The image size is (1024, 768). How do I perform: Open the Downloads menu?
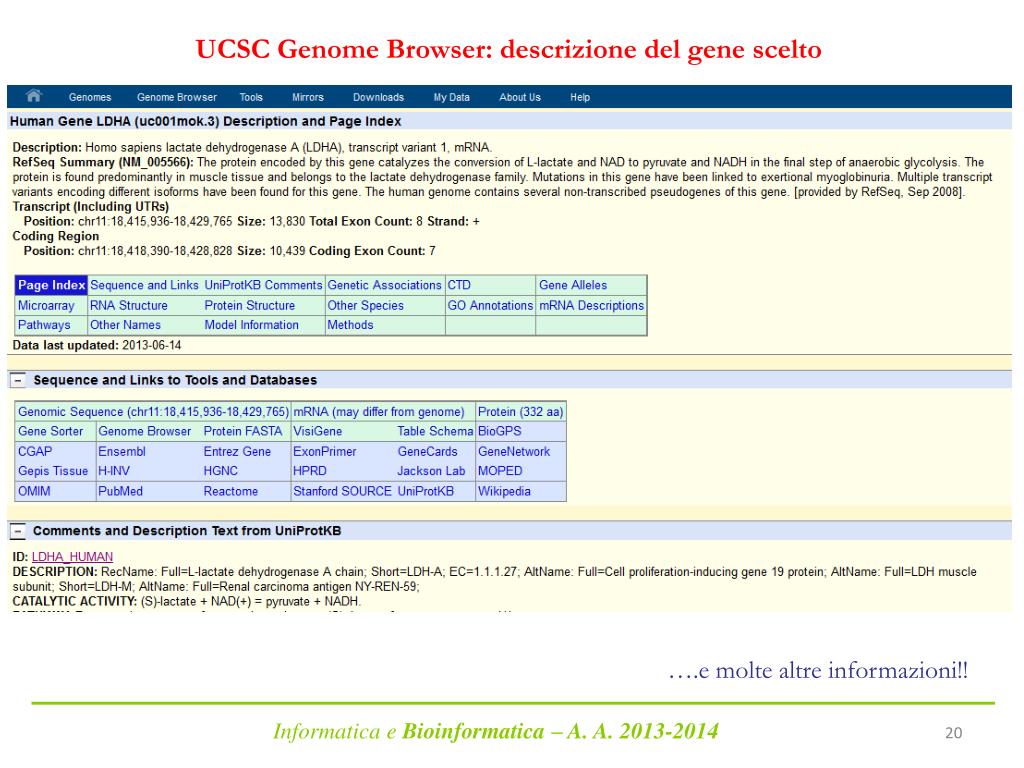[378, 97]
